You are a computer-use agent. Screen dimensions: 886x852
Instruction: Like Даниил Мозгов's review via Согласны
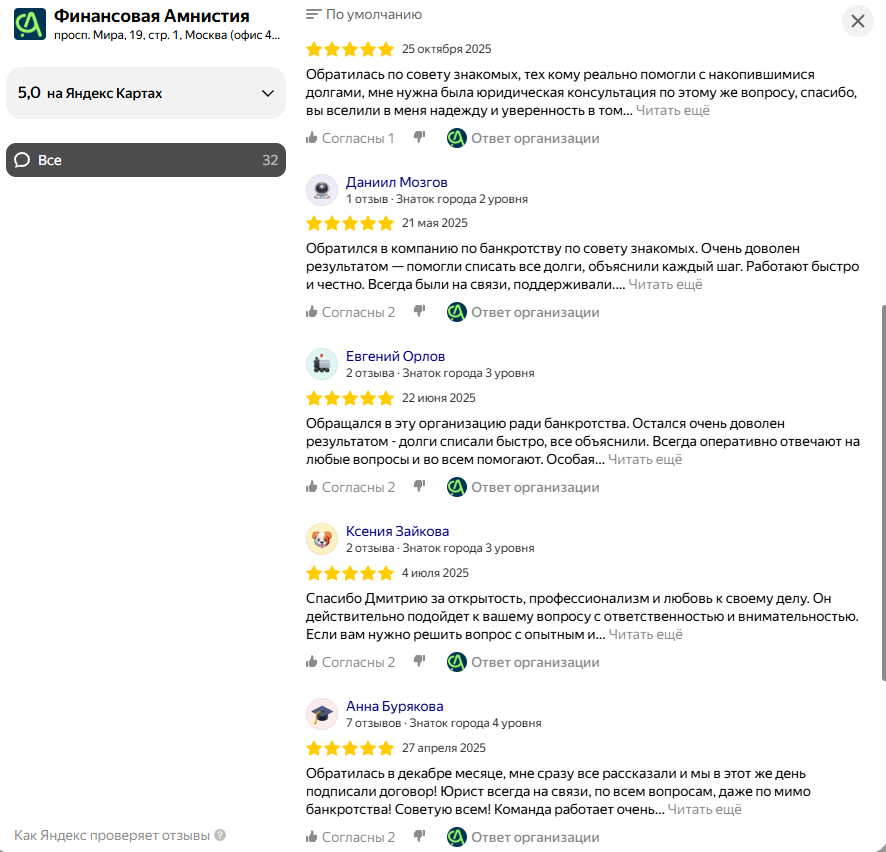[351, 312]
